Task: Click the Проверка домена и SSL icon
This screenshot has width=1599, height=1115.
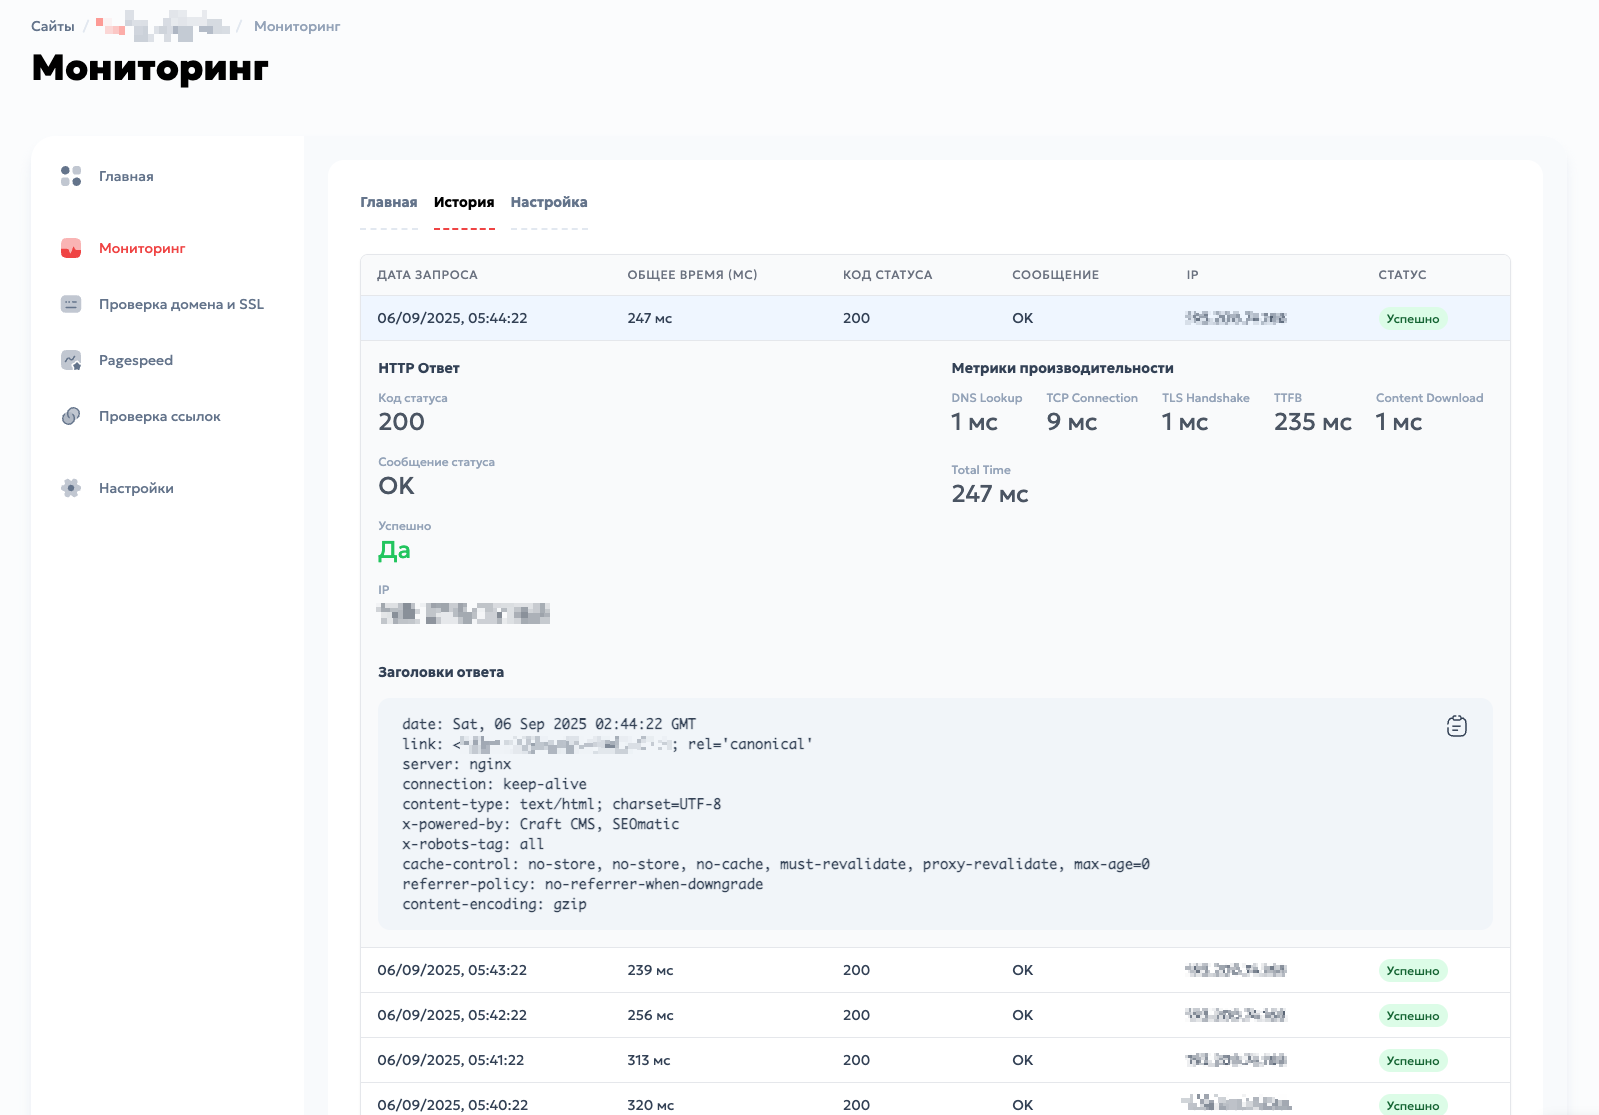Action: (x=71, y=304)
